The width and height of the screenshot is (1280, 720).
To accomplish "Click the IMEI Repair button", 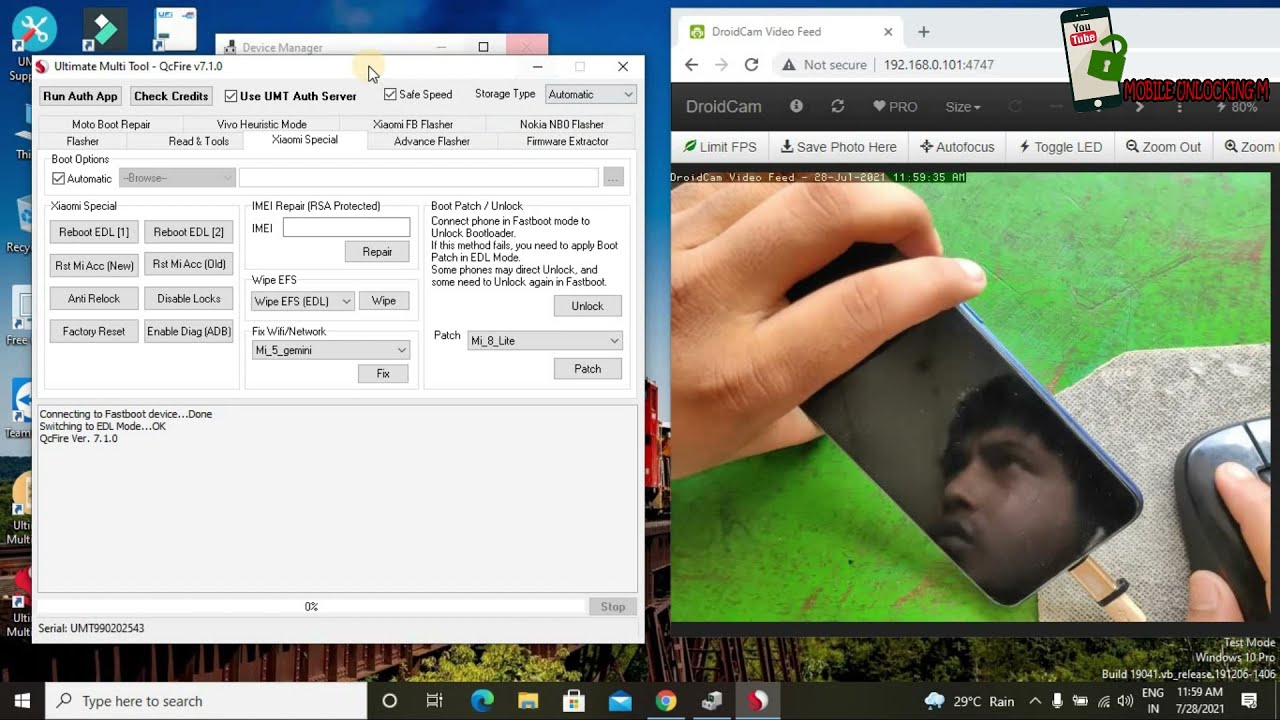I will coord(377,252).
